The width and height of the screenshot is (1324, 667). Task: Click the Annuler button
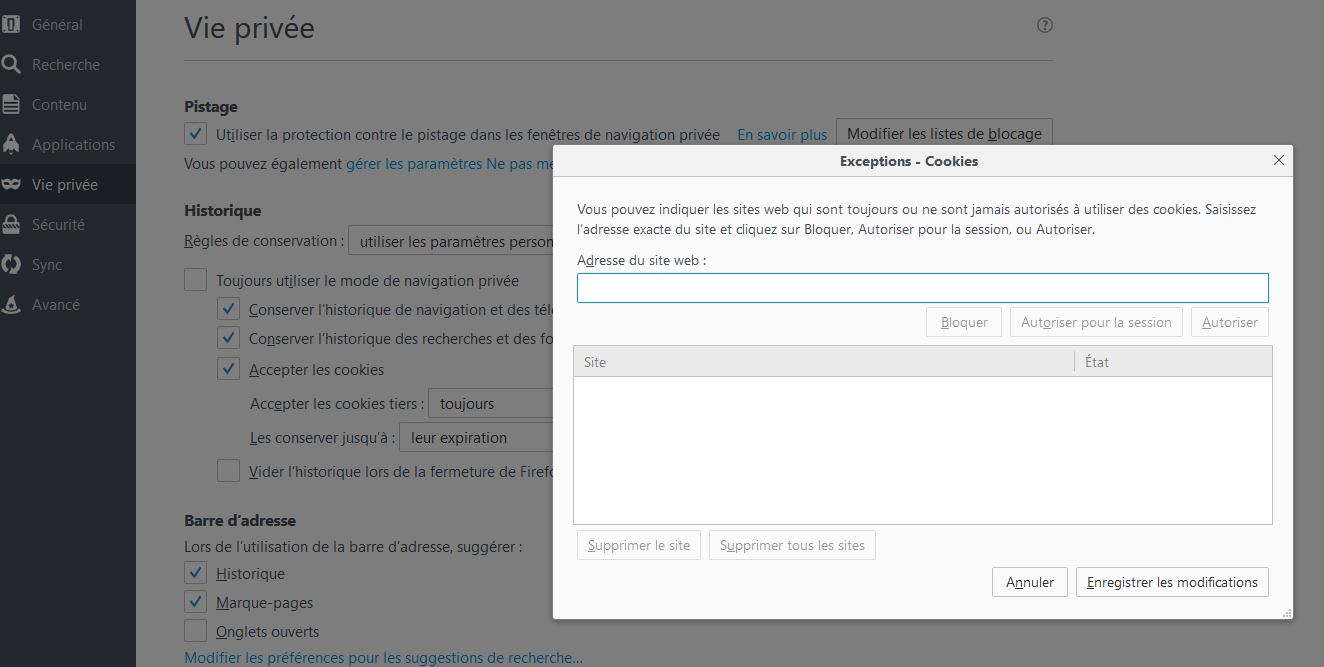point(1029,582)
